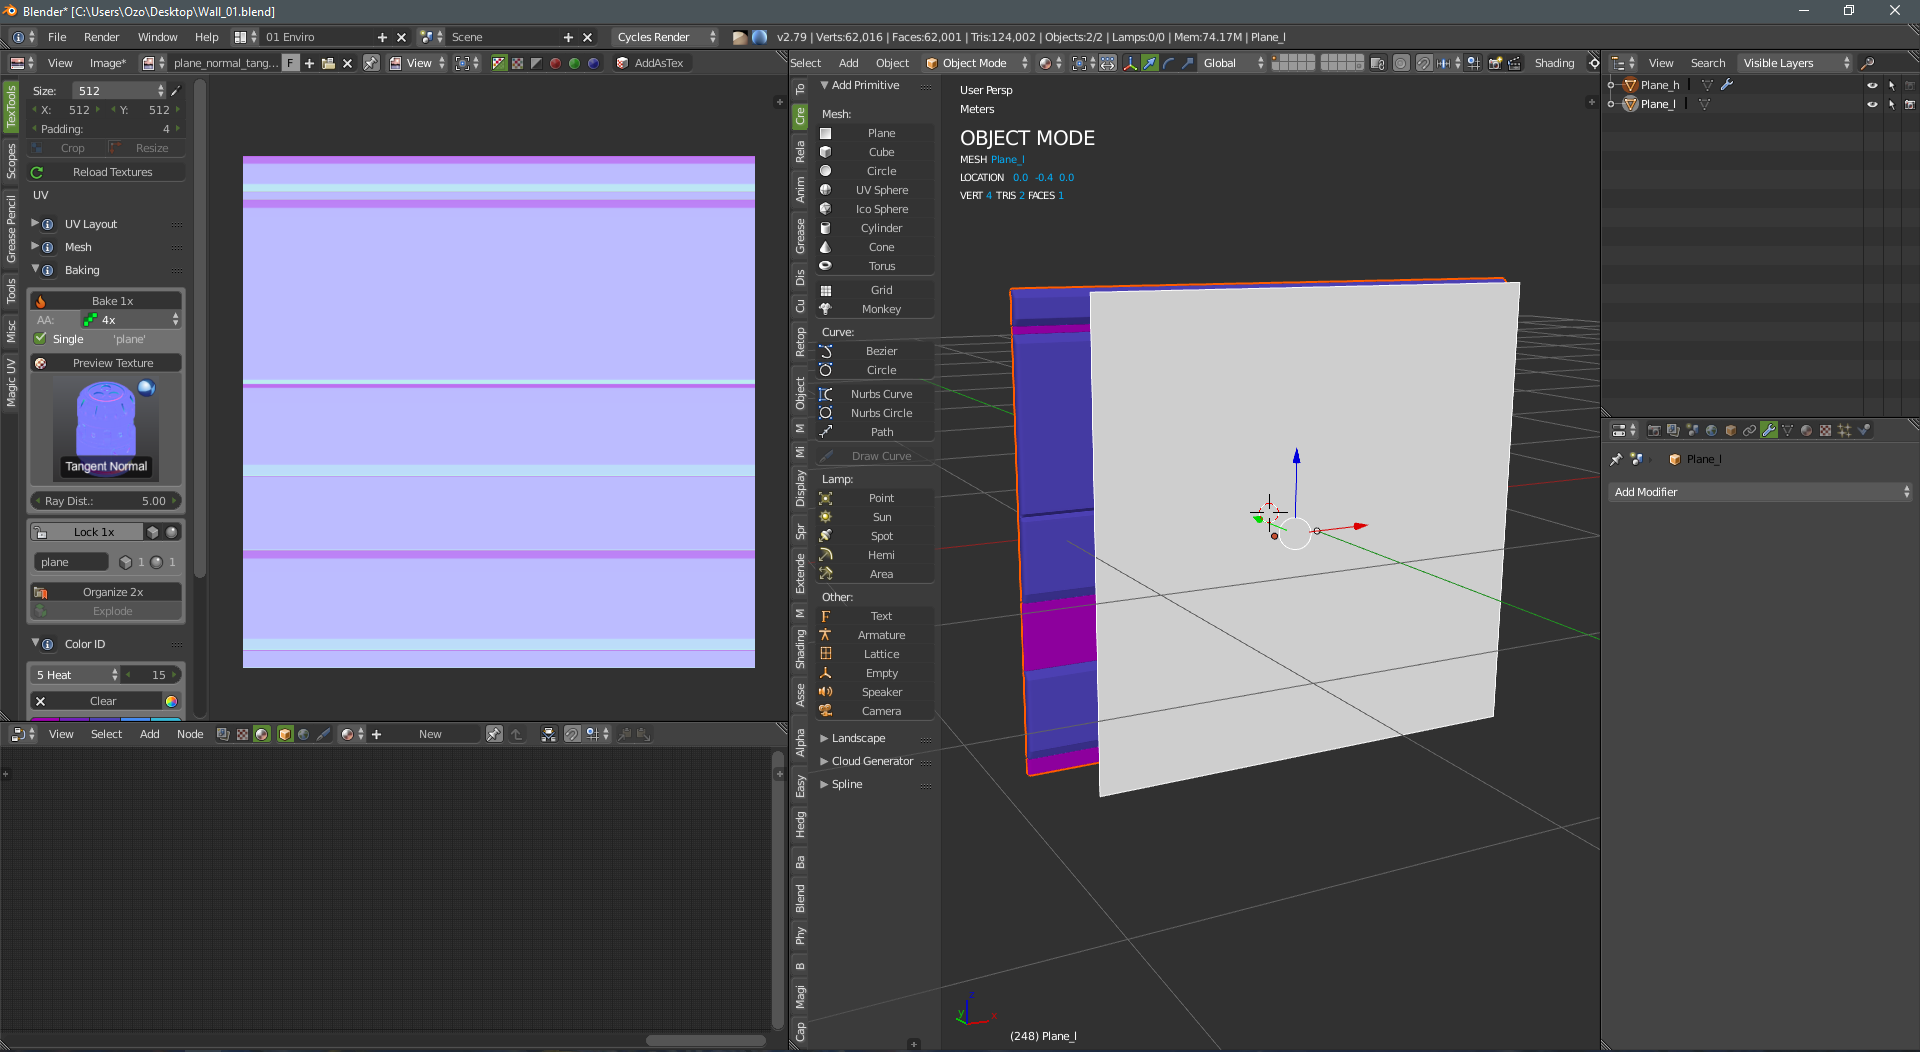Toggle selectability arrow for Plane_h
The width and height of the screenshot is (1920, 1052).
[1891, 85]
